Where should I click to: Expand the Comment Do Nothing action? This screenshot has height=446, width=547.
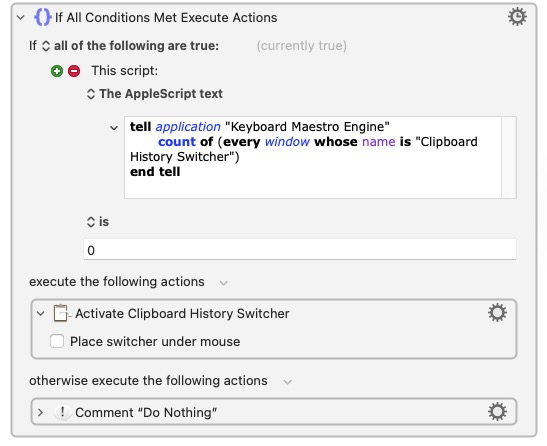pyautogui.click(x=40, y=412)
